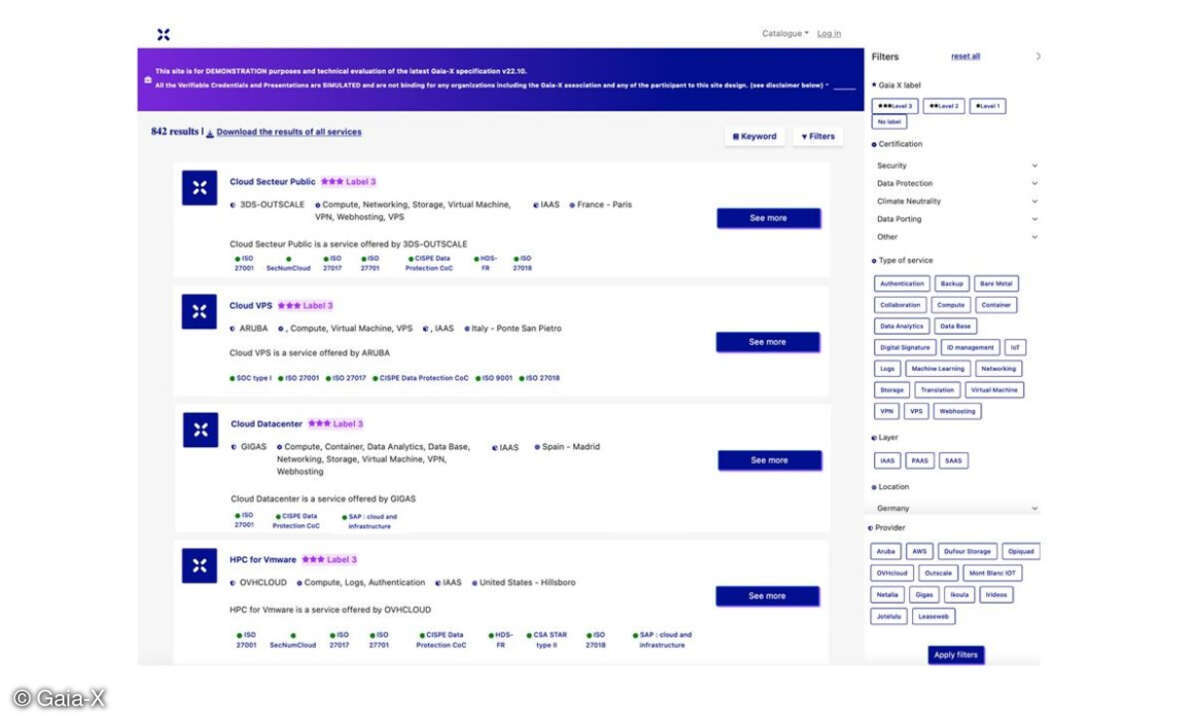Open the Cloud VPS title
The height and width of the screenshot is (720, 1200).
[x=250, y=306]
